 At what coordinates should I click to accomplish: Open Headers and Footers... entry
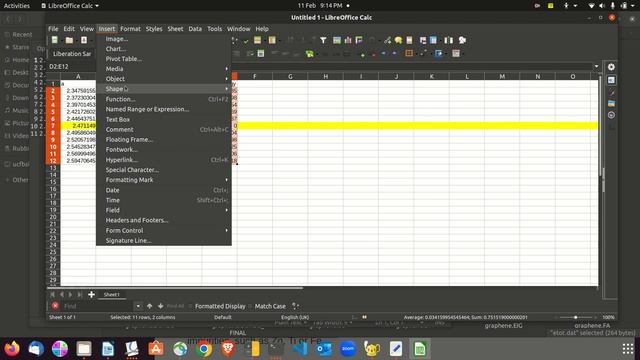pos(164,220)
